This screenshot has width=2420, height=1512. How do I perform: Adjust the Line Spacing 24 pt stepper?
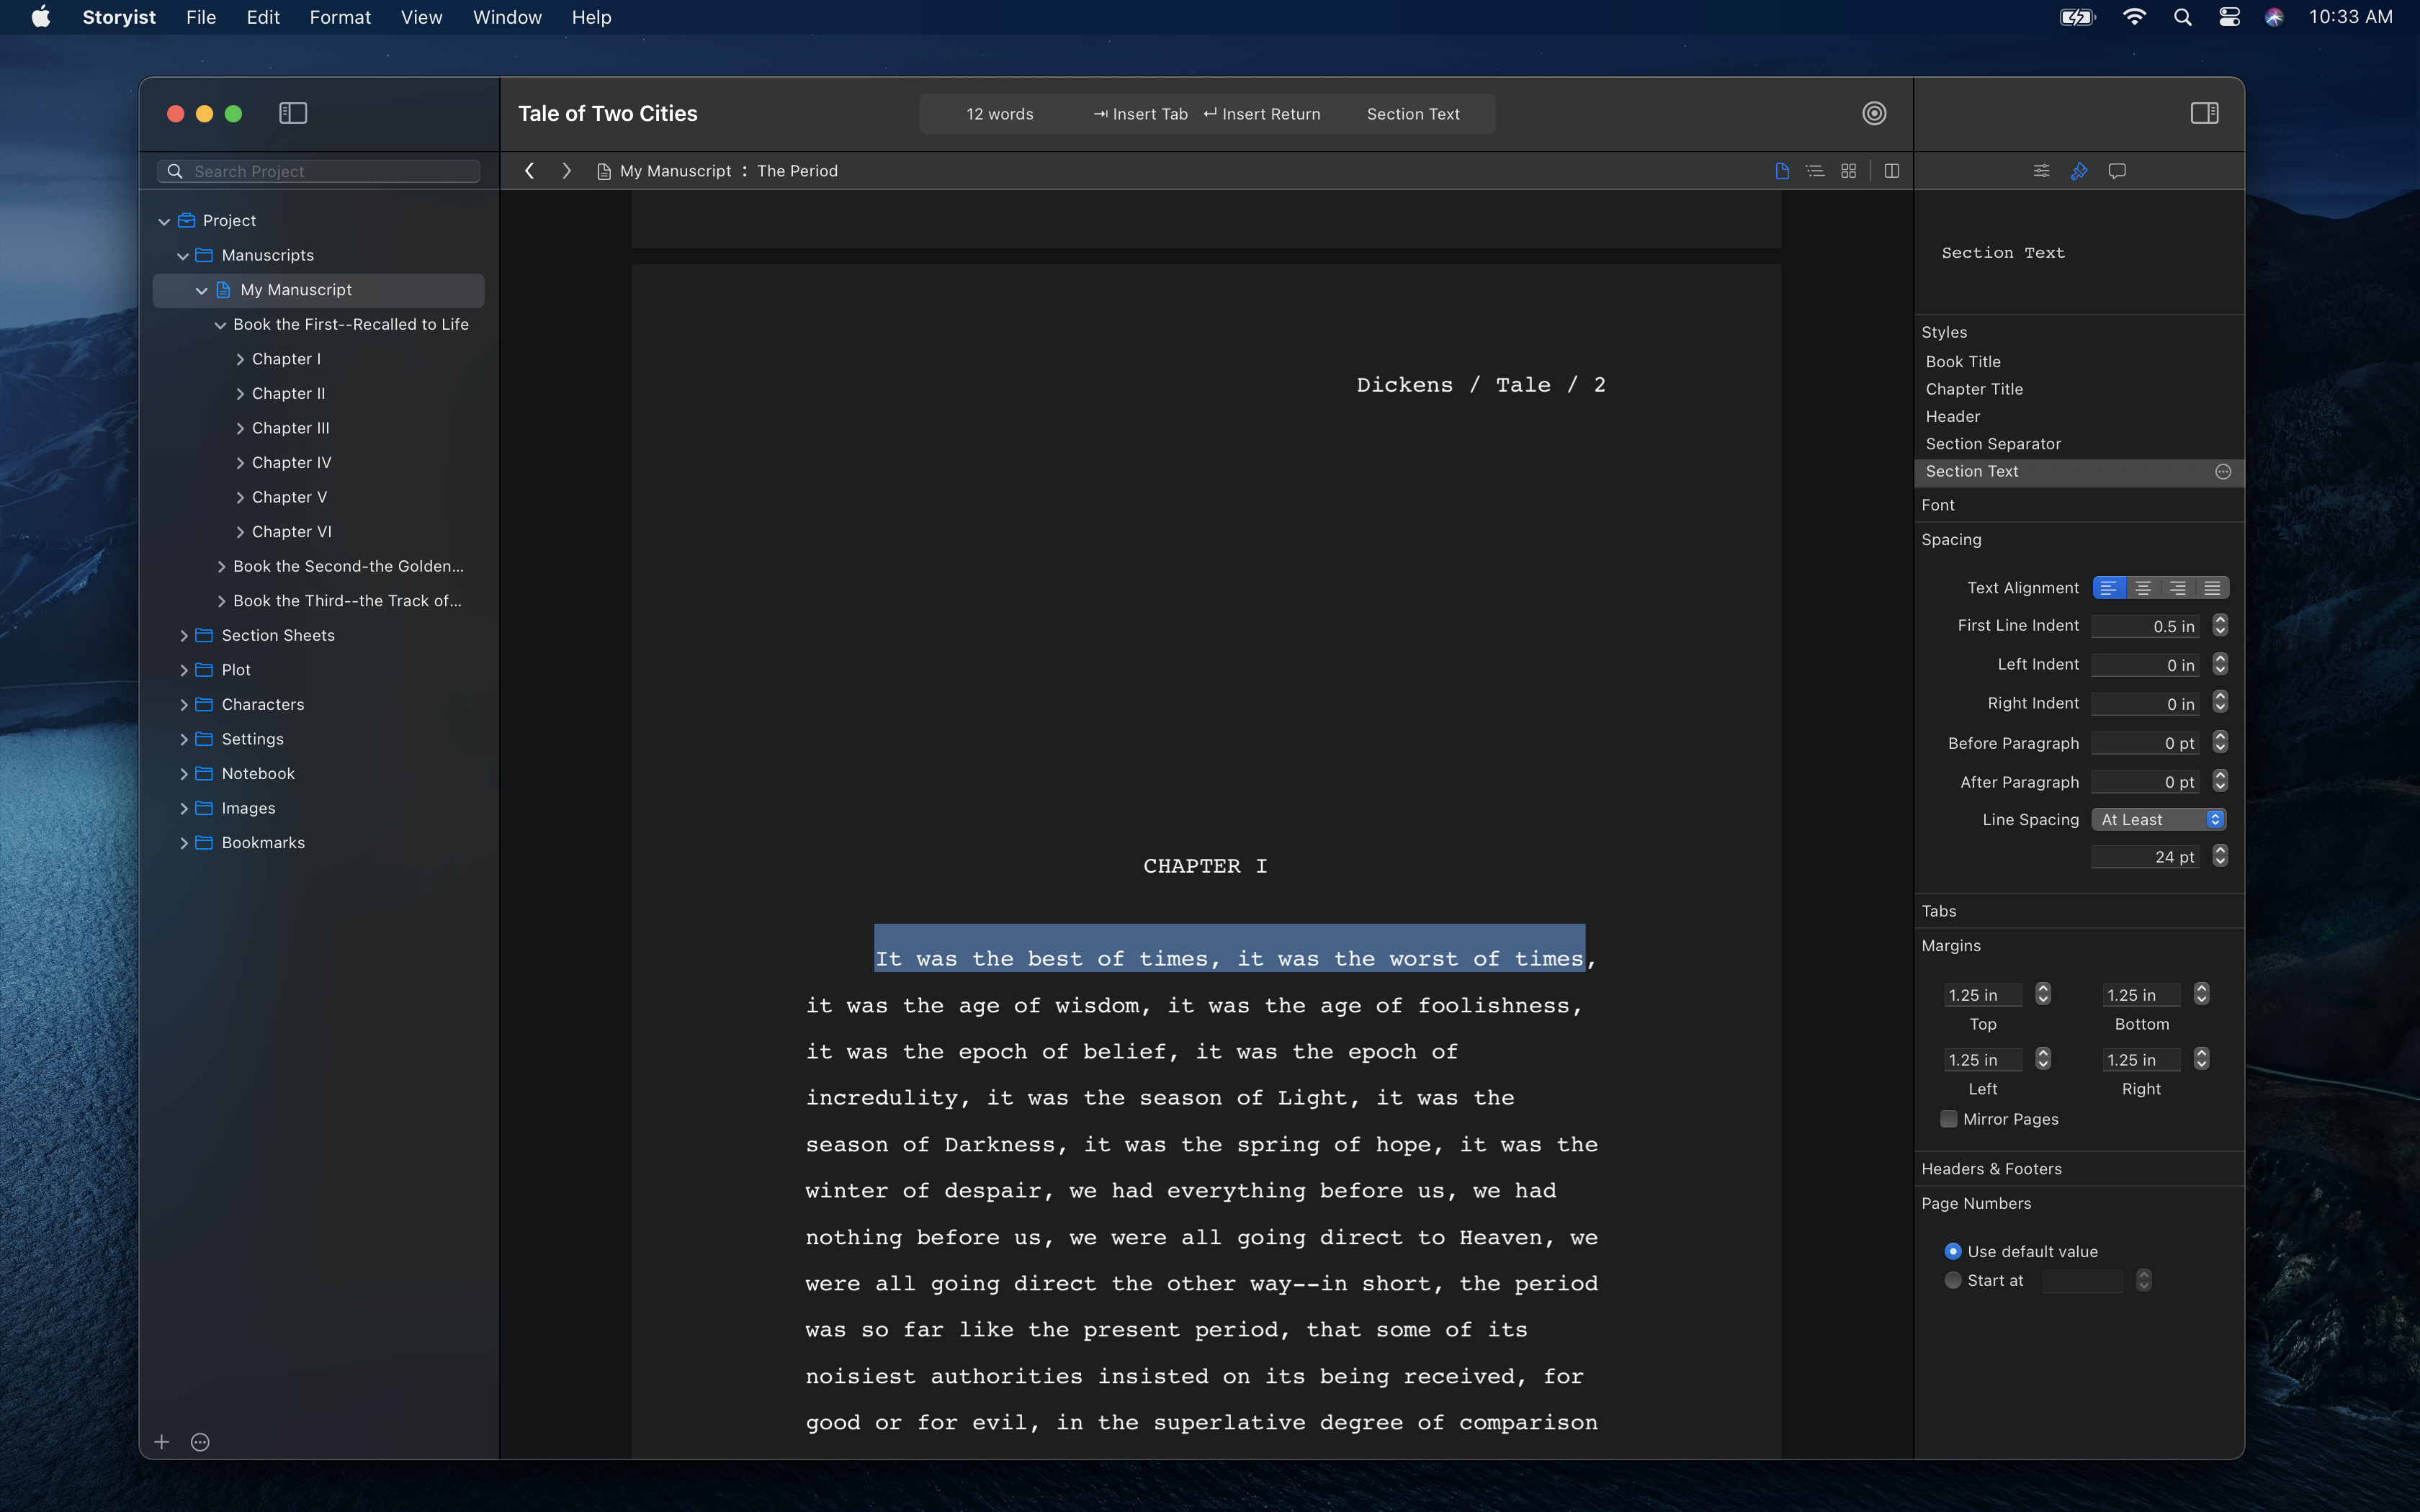coord(2220,856)
